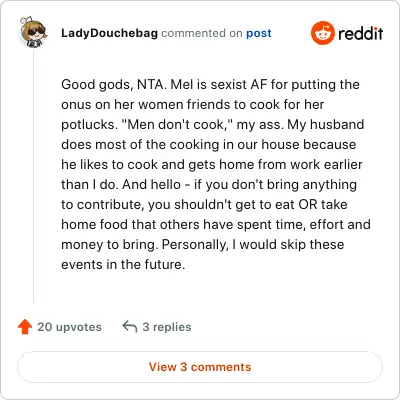The height and width of the screenshot is (400, 400).
Task: Open the blue "post" link
Action: [x=259, y=33]
